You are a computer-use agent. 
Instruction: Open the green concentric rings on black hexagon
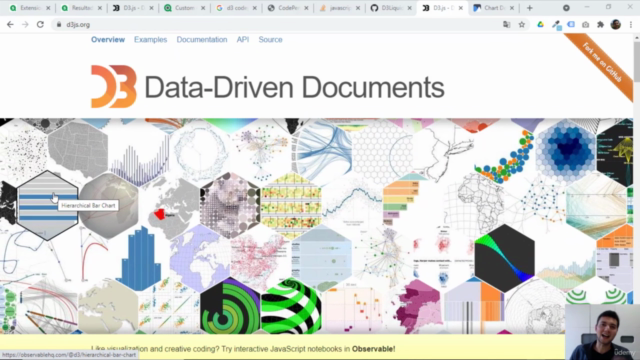point(230,306)
